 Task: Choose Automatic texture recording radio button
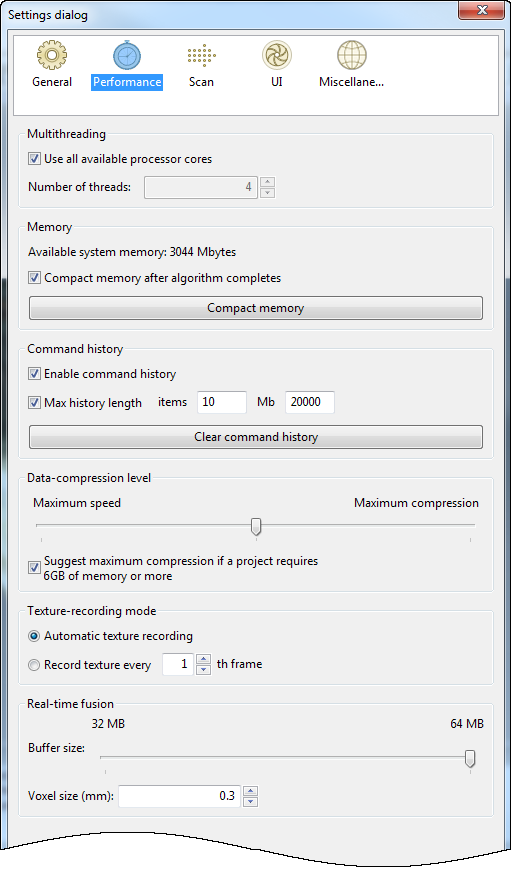(x=34, y=636)
